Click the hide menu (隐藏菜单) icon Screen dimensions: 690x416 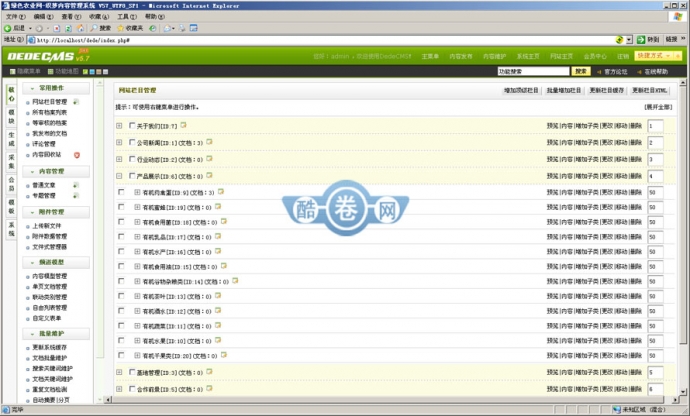[x=13, y=71]
